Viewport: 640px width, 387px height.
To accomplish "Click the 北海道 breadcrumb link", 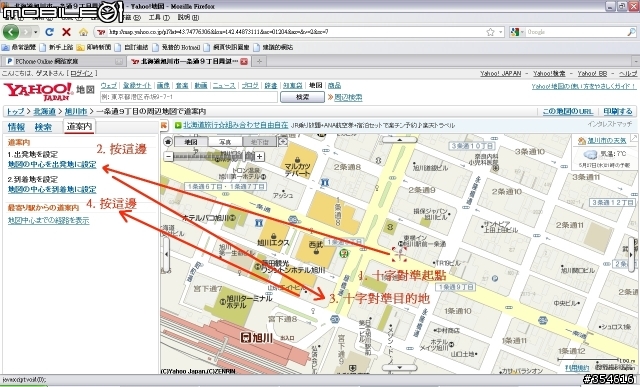I will click(44, 111).
